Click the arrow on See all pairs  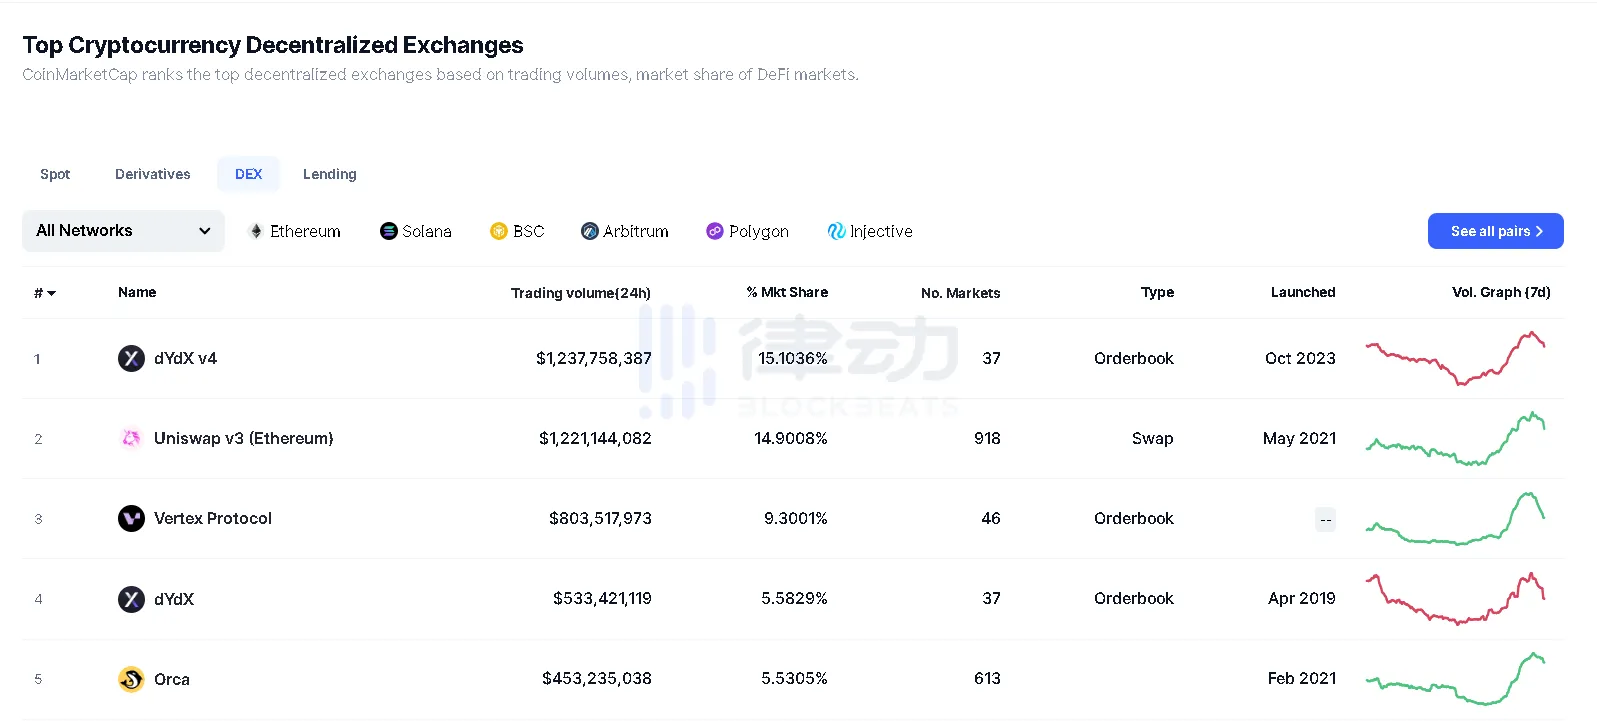pos(1539,231)
